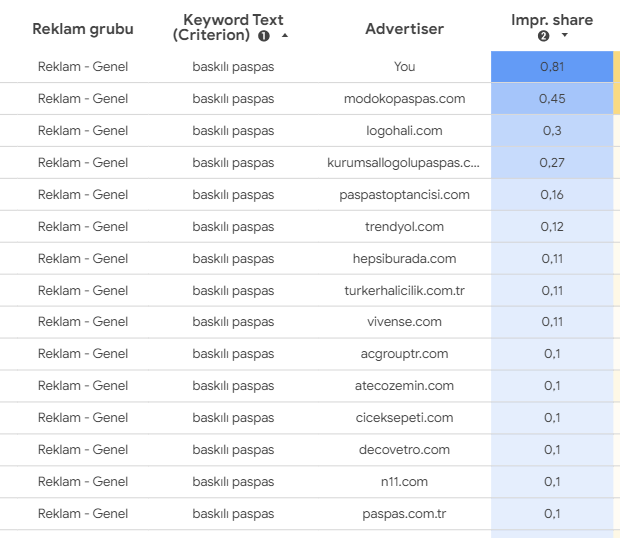Select 'Reklam - Genel' in the ciceksepeti.com row
Image resolution: width=620 pixels, height=538 pixels.
(83, 417)
